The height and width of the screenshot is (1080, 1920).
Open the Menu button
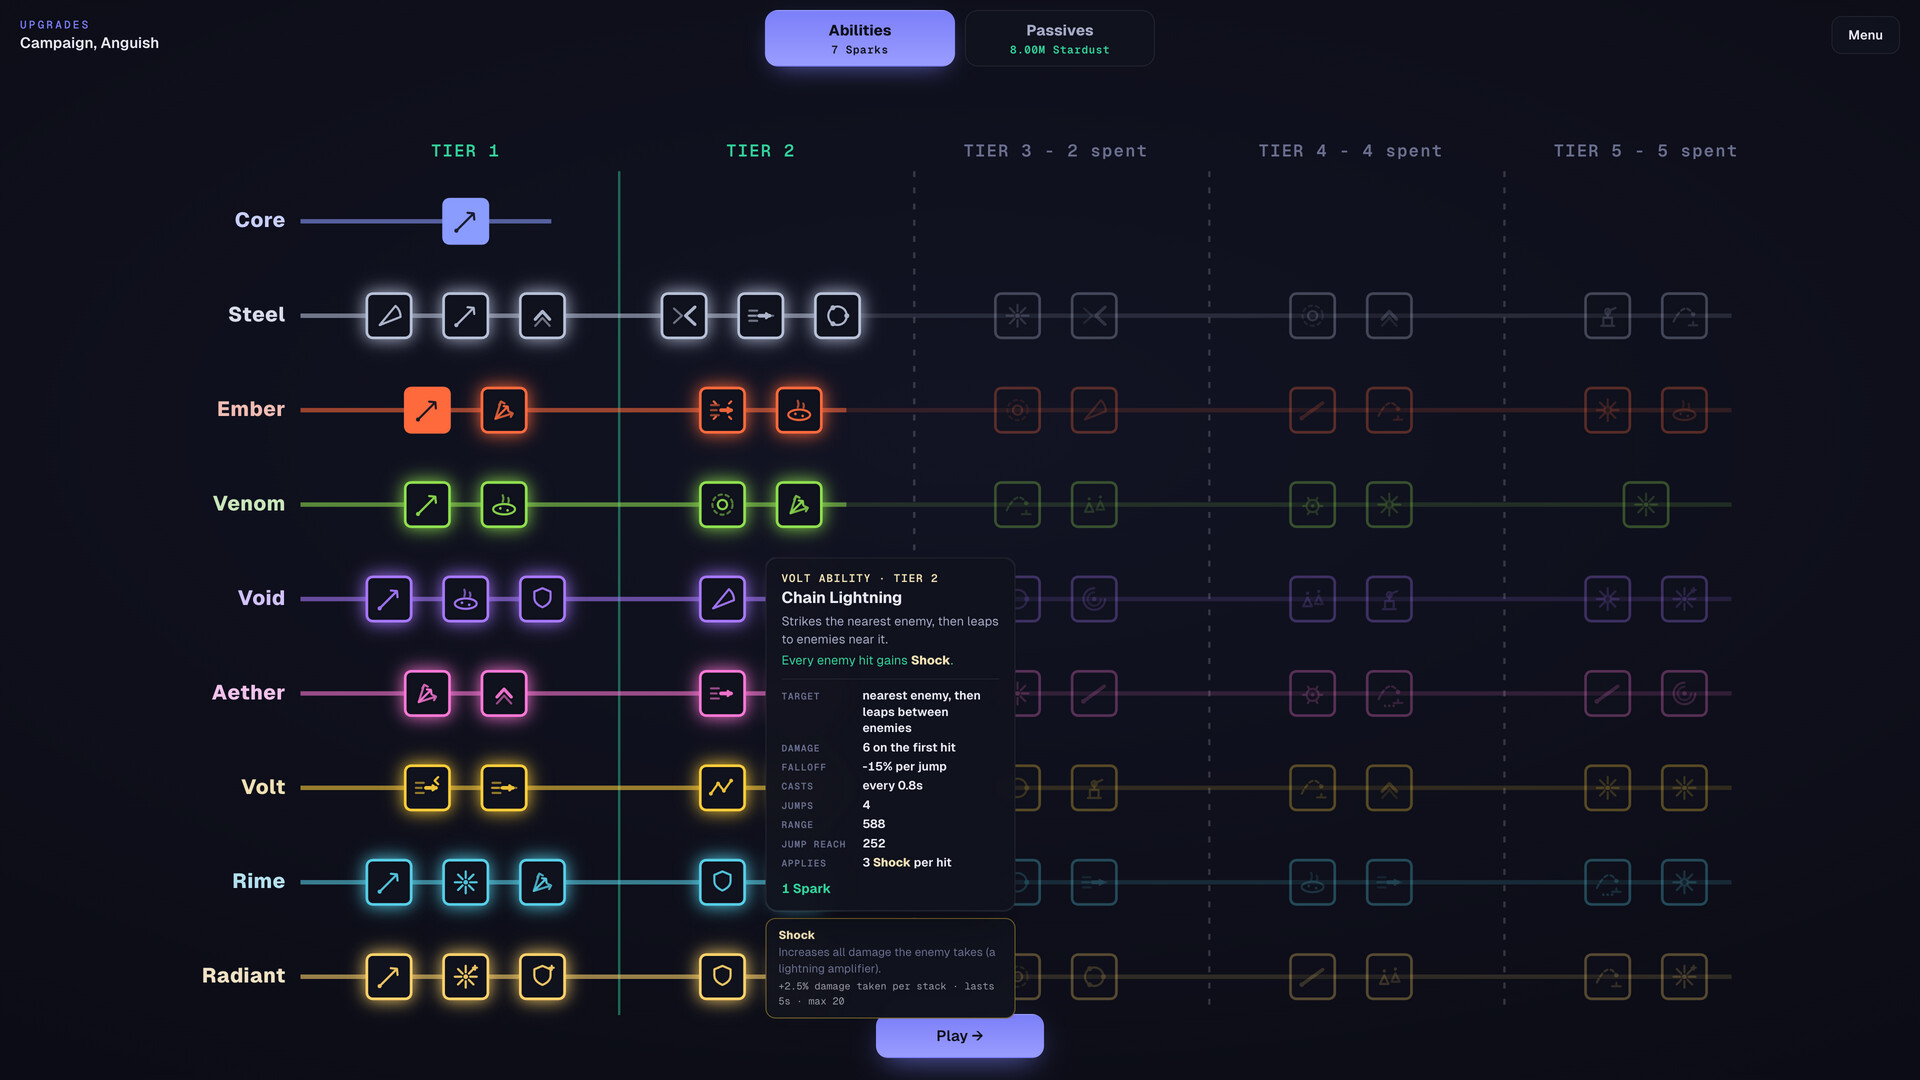[1865, 35]
